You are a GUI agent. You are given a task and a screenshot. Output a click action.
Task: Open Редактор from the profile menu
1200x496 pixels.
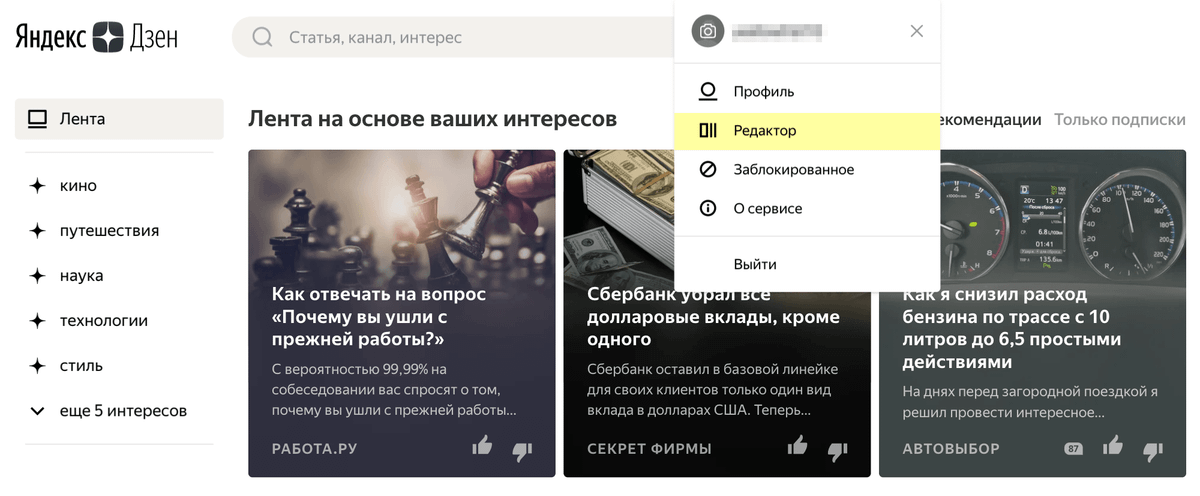(x=807, y=130)
